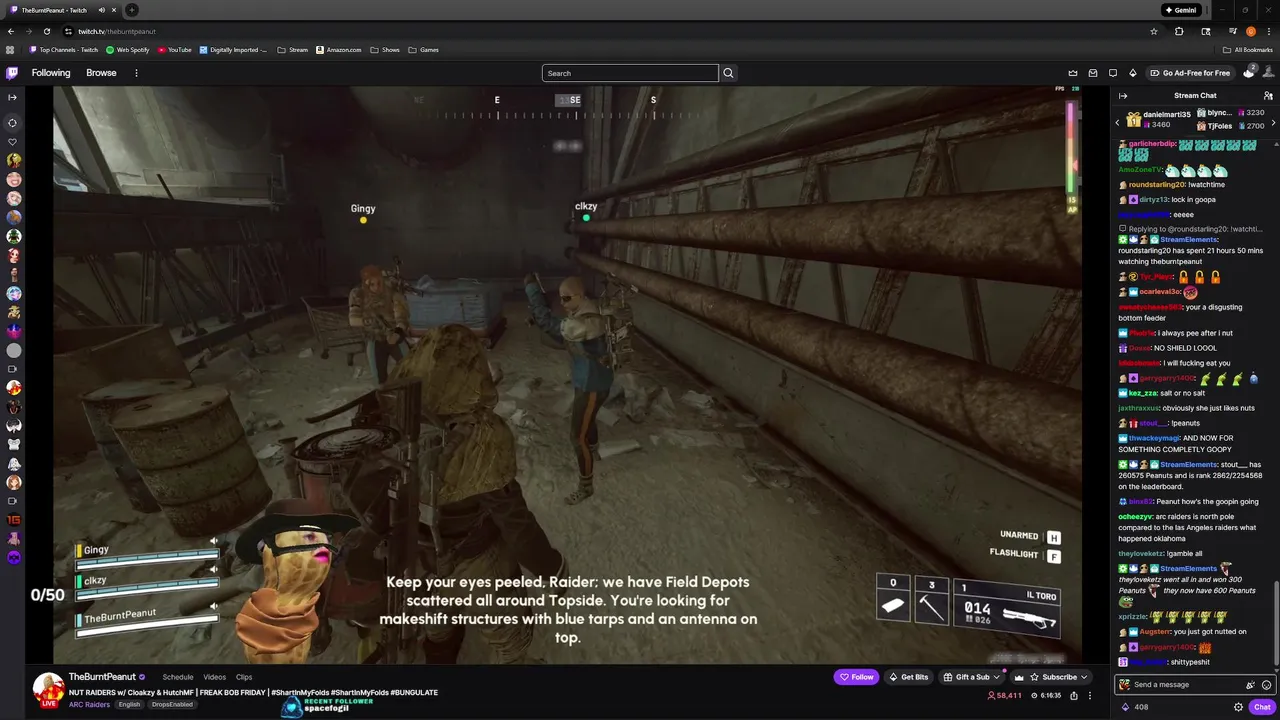This screenshot has width=1280, height=720.
Task: Go back in browser history
Action: pyautogui.click(x=10, y=31)
